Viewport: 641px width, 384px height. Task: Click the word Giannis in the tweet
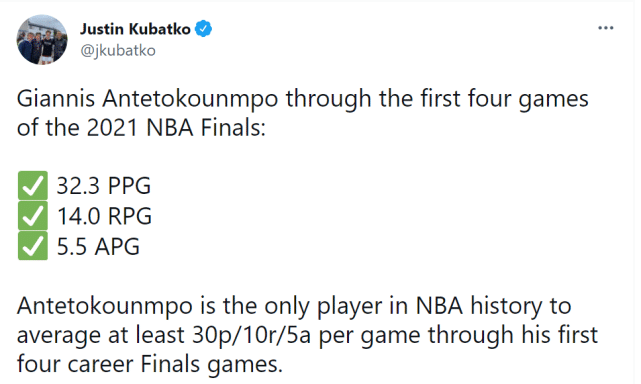tap(56, 99)
